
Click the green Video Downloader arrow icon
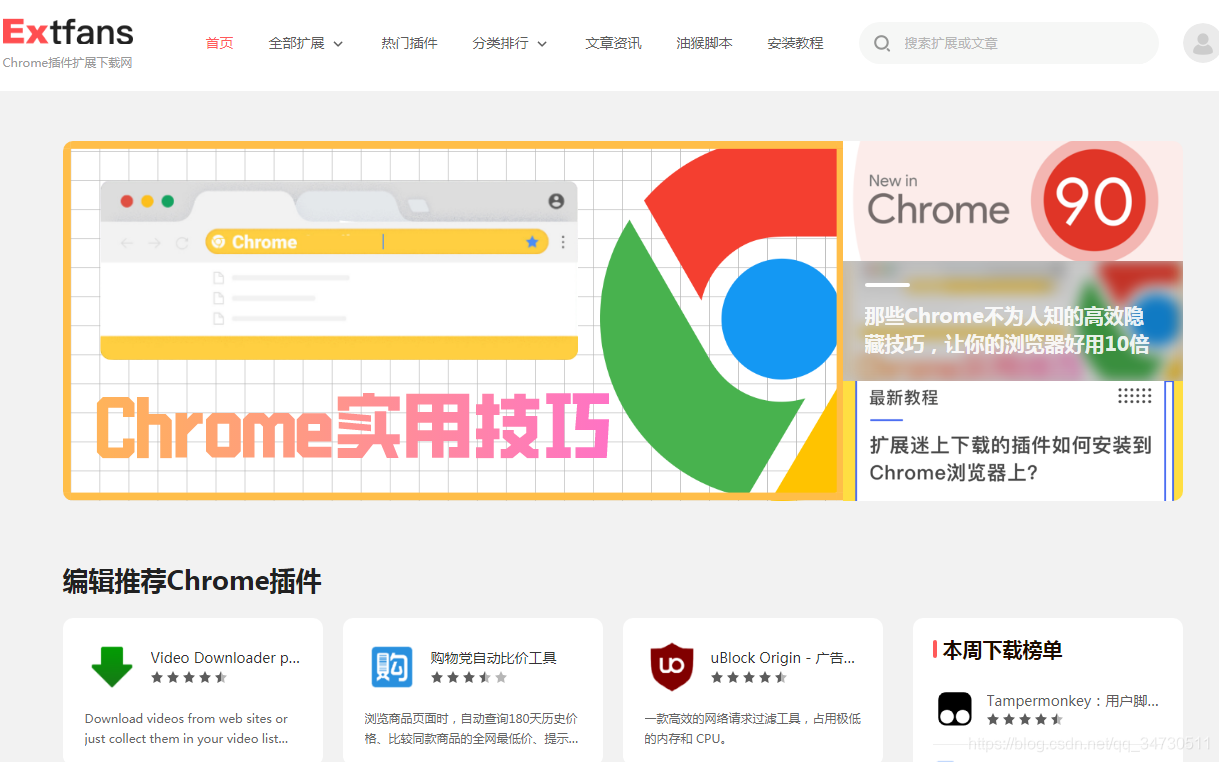pos(111,667)
